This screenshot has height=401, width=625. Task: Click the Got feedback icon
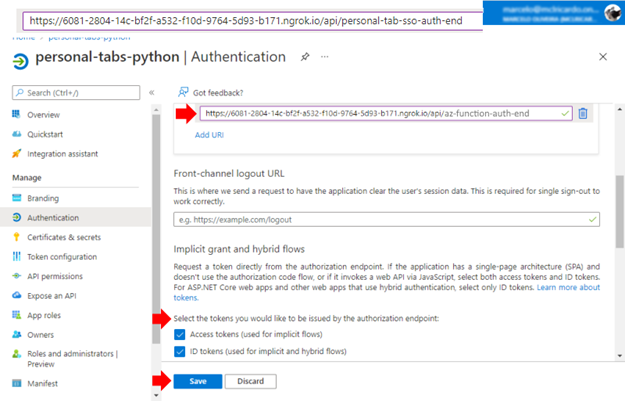coord(183,92)
